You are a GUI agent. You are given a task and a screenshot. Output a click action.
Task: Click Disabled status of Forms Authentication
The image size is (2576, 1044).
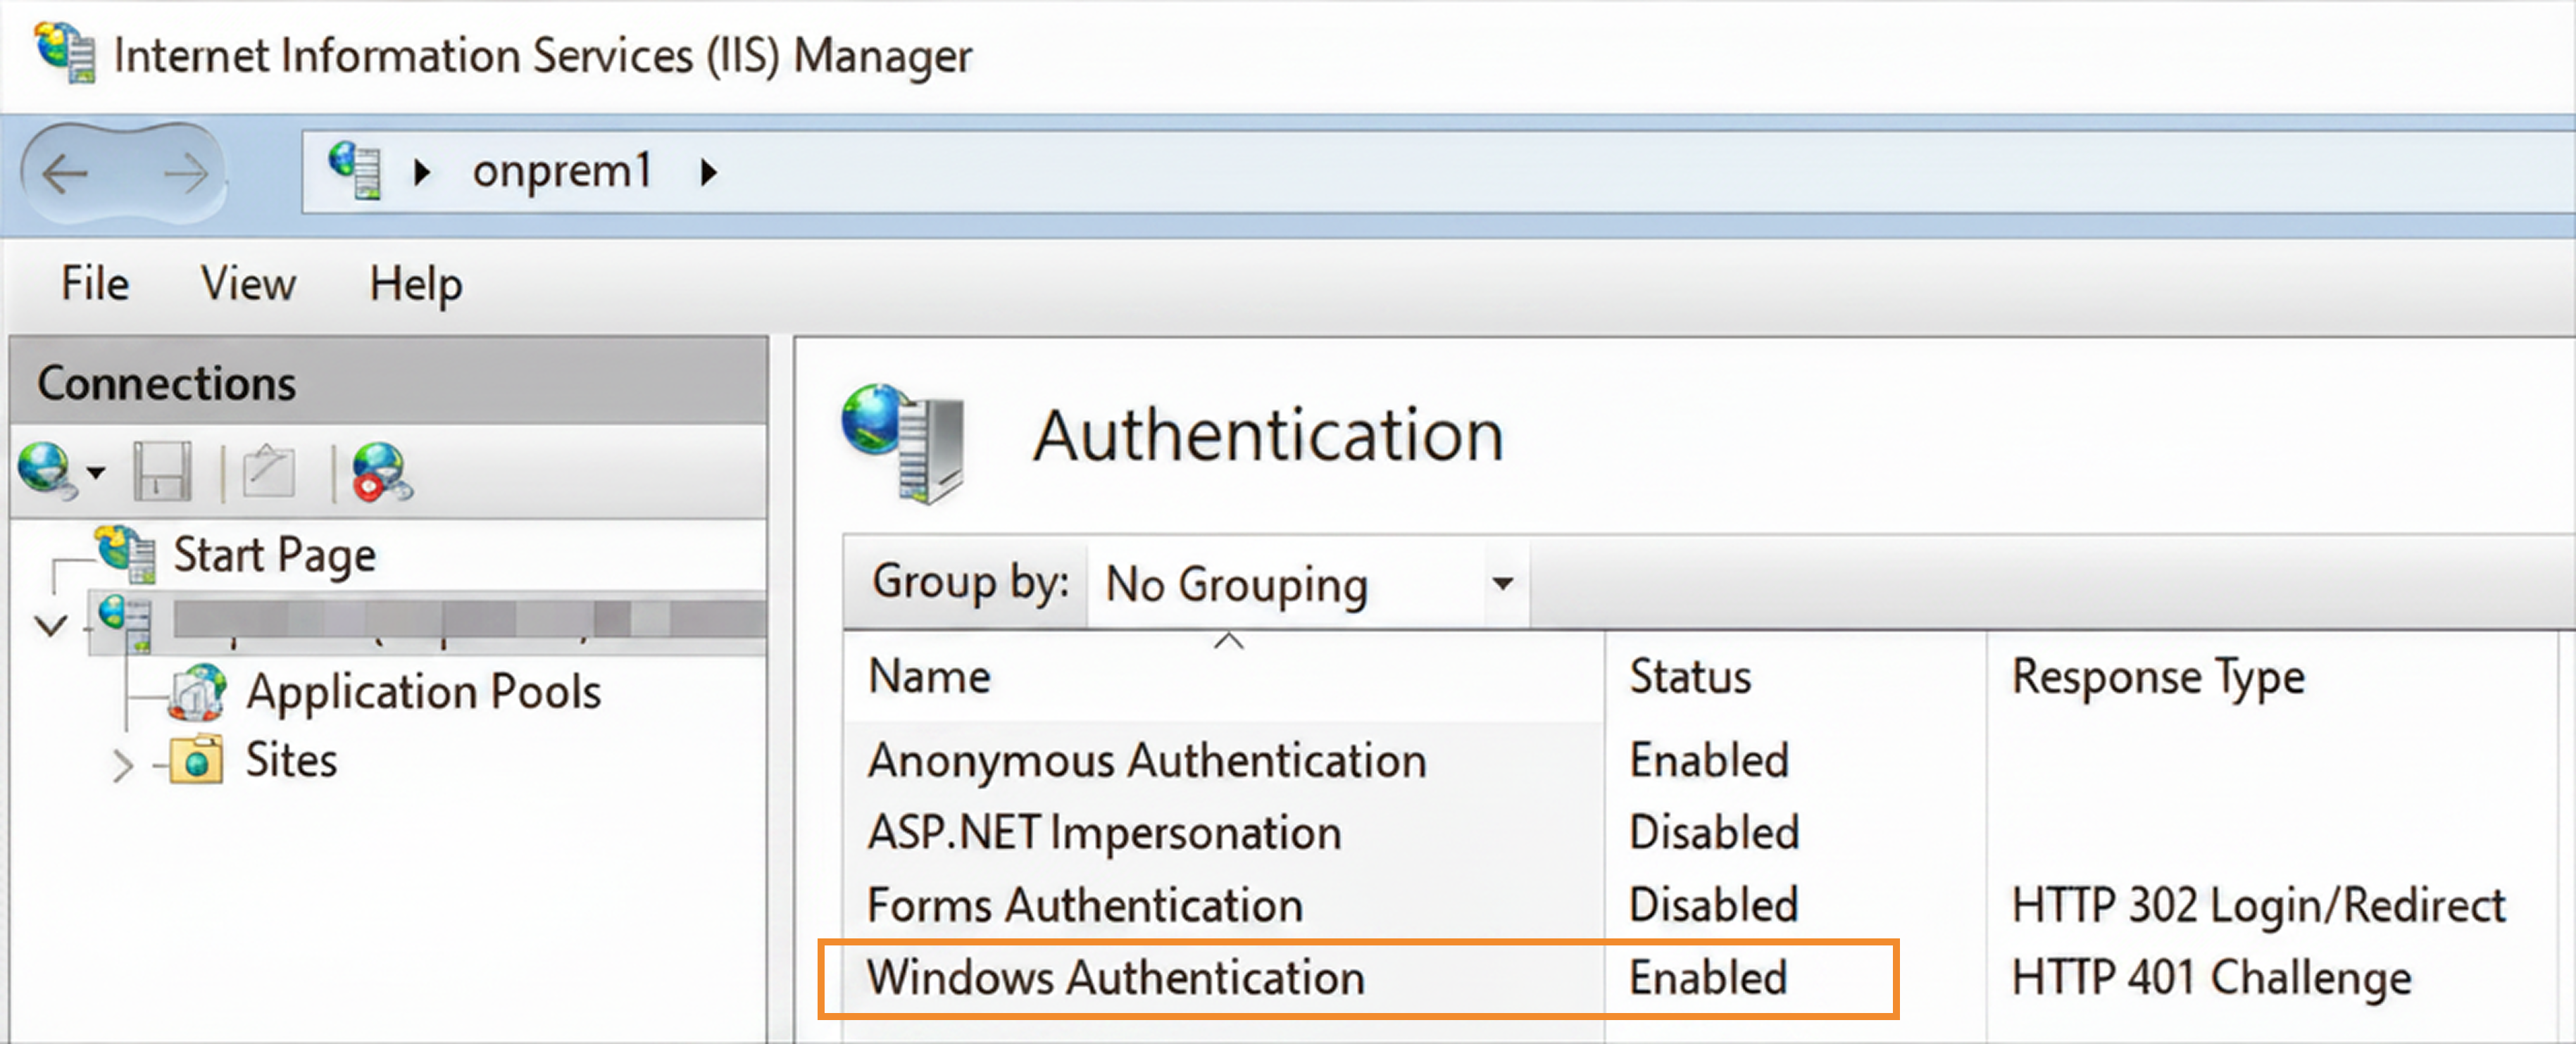(1714, 905)
